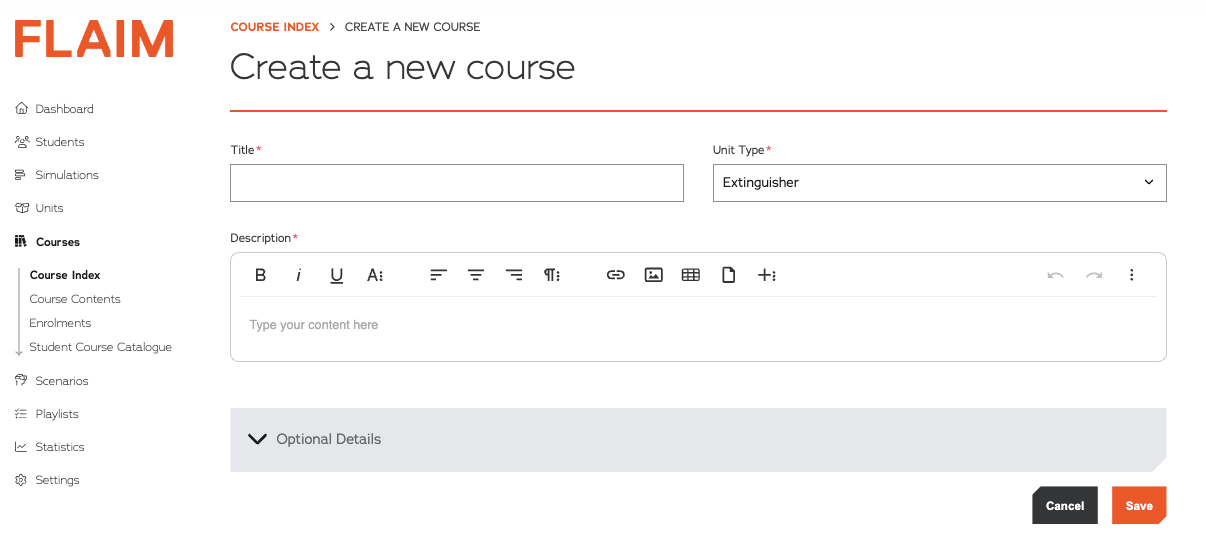Image resolution: width=1206 pixels, height=551 pixels.
Task: Click the Course Index breadcrumb link
Action: pos(275,27)
